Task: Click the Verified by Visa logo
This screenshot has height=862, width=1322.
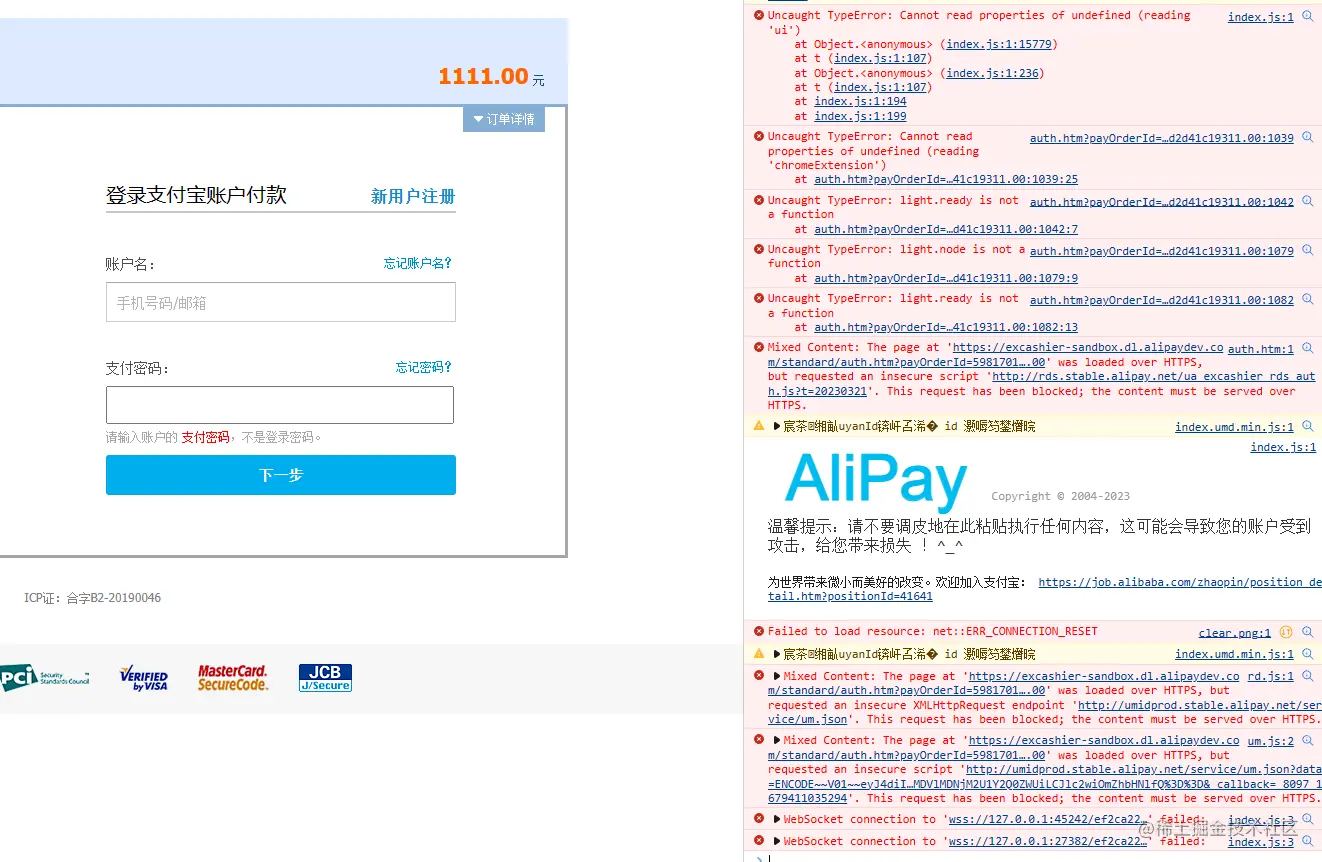Action: [144, 679]
